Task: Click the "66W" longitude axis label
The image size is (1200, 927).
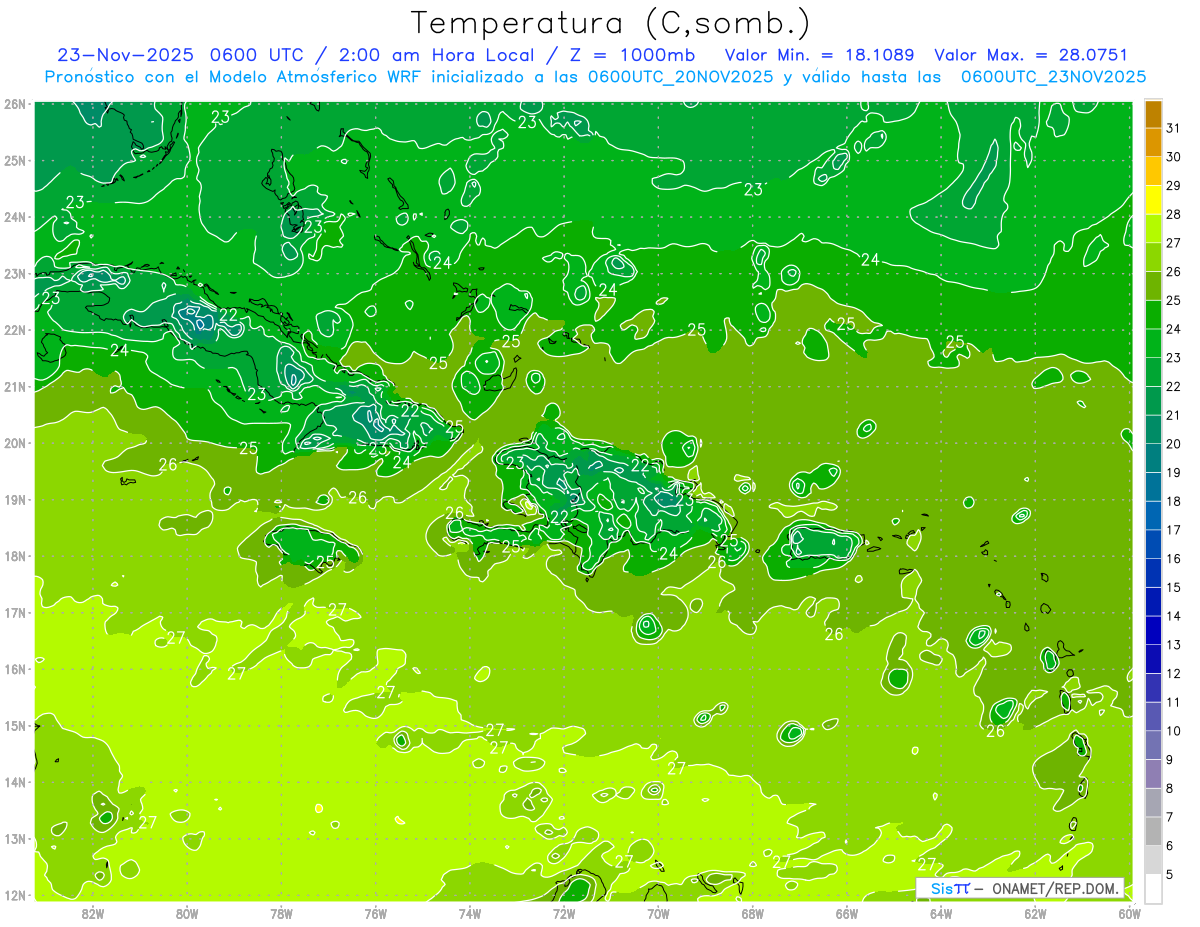Action: pyautogui.click(x=846, y=913)
